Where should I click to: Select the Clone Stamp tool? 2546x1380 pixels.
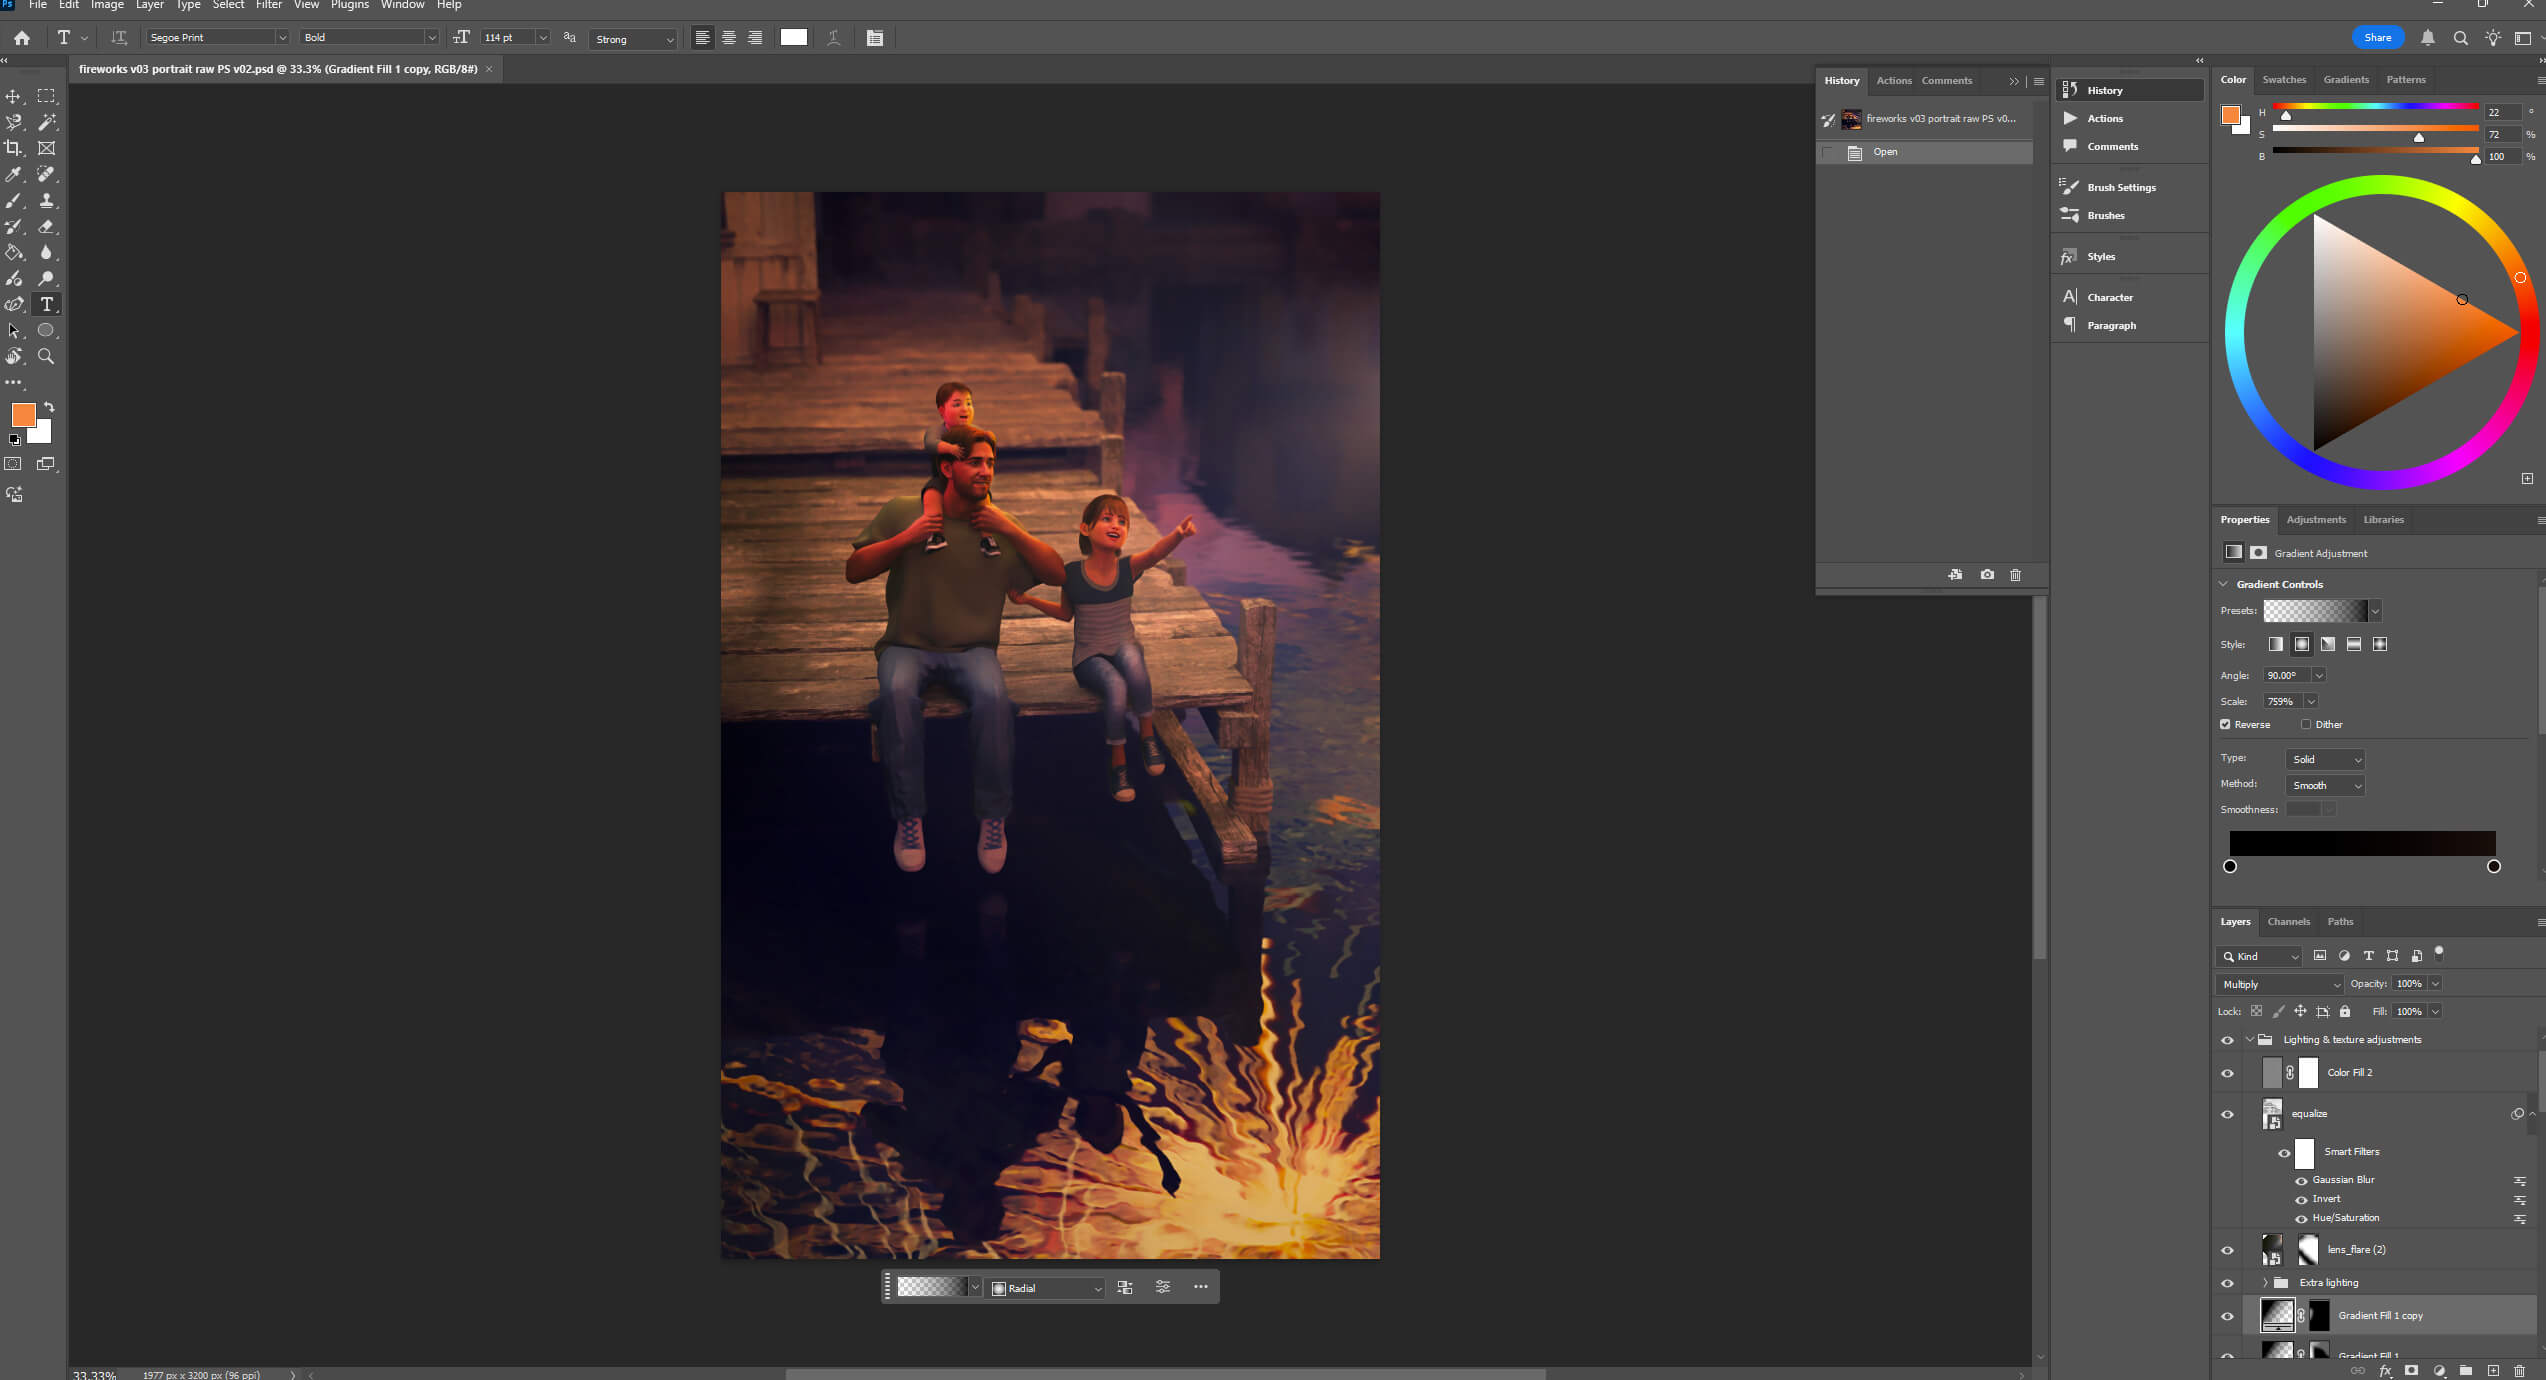point(46,200)
